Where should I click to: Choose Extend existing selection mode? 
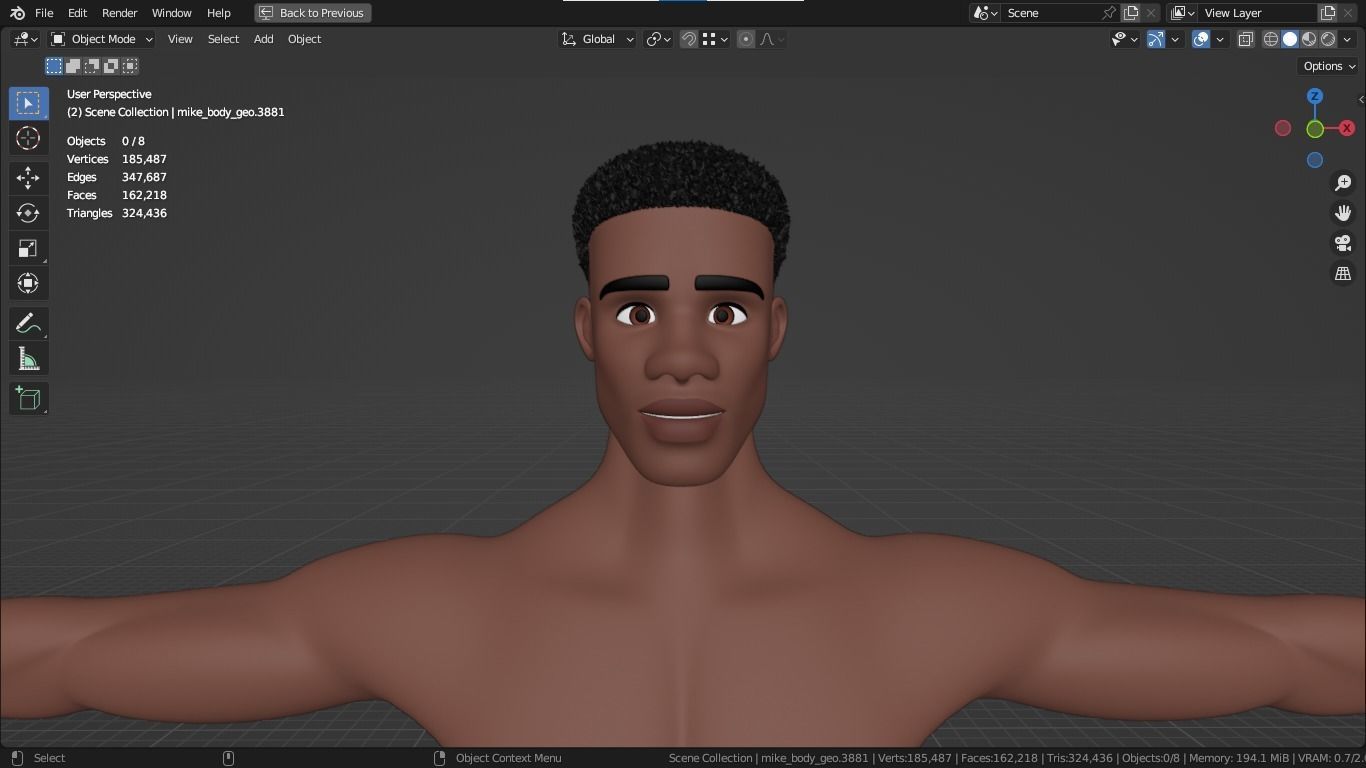coord(73,66)
